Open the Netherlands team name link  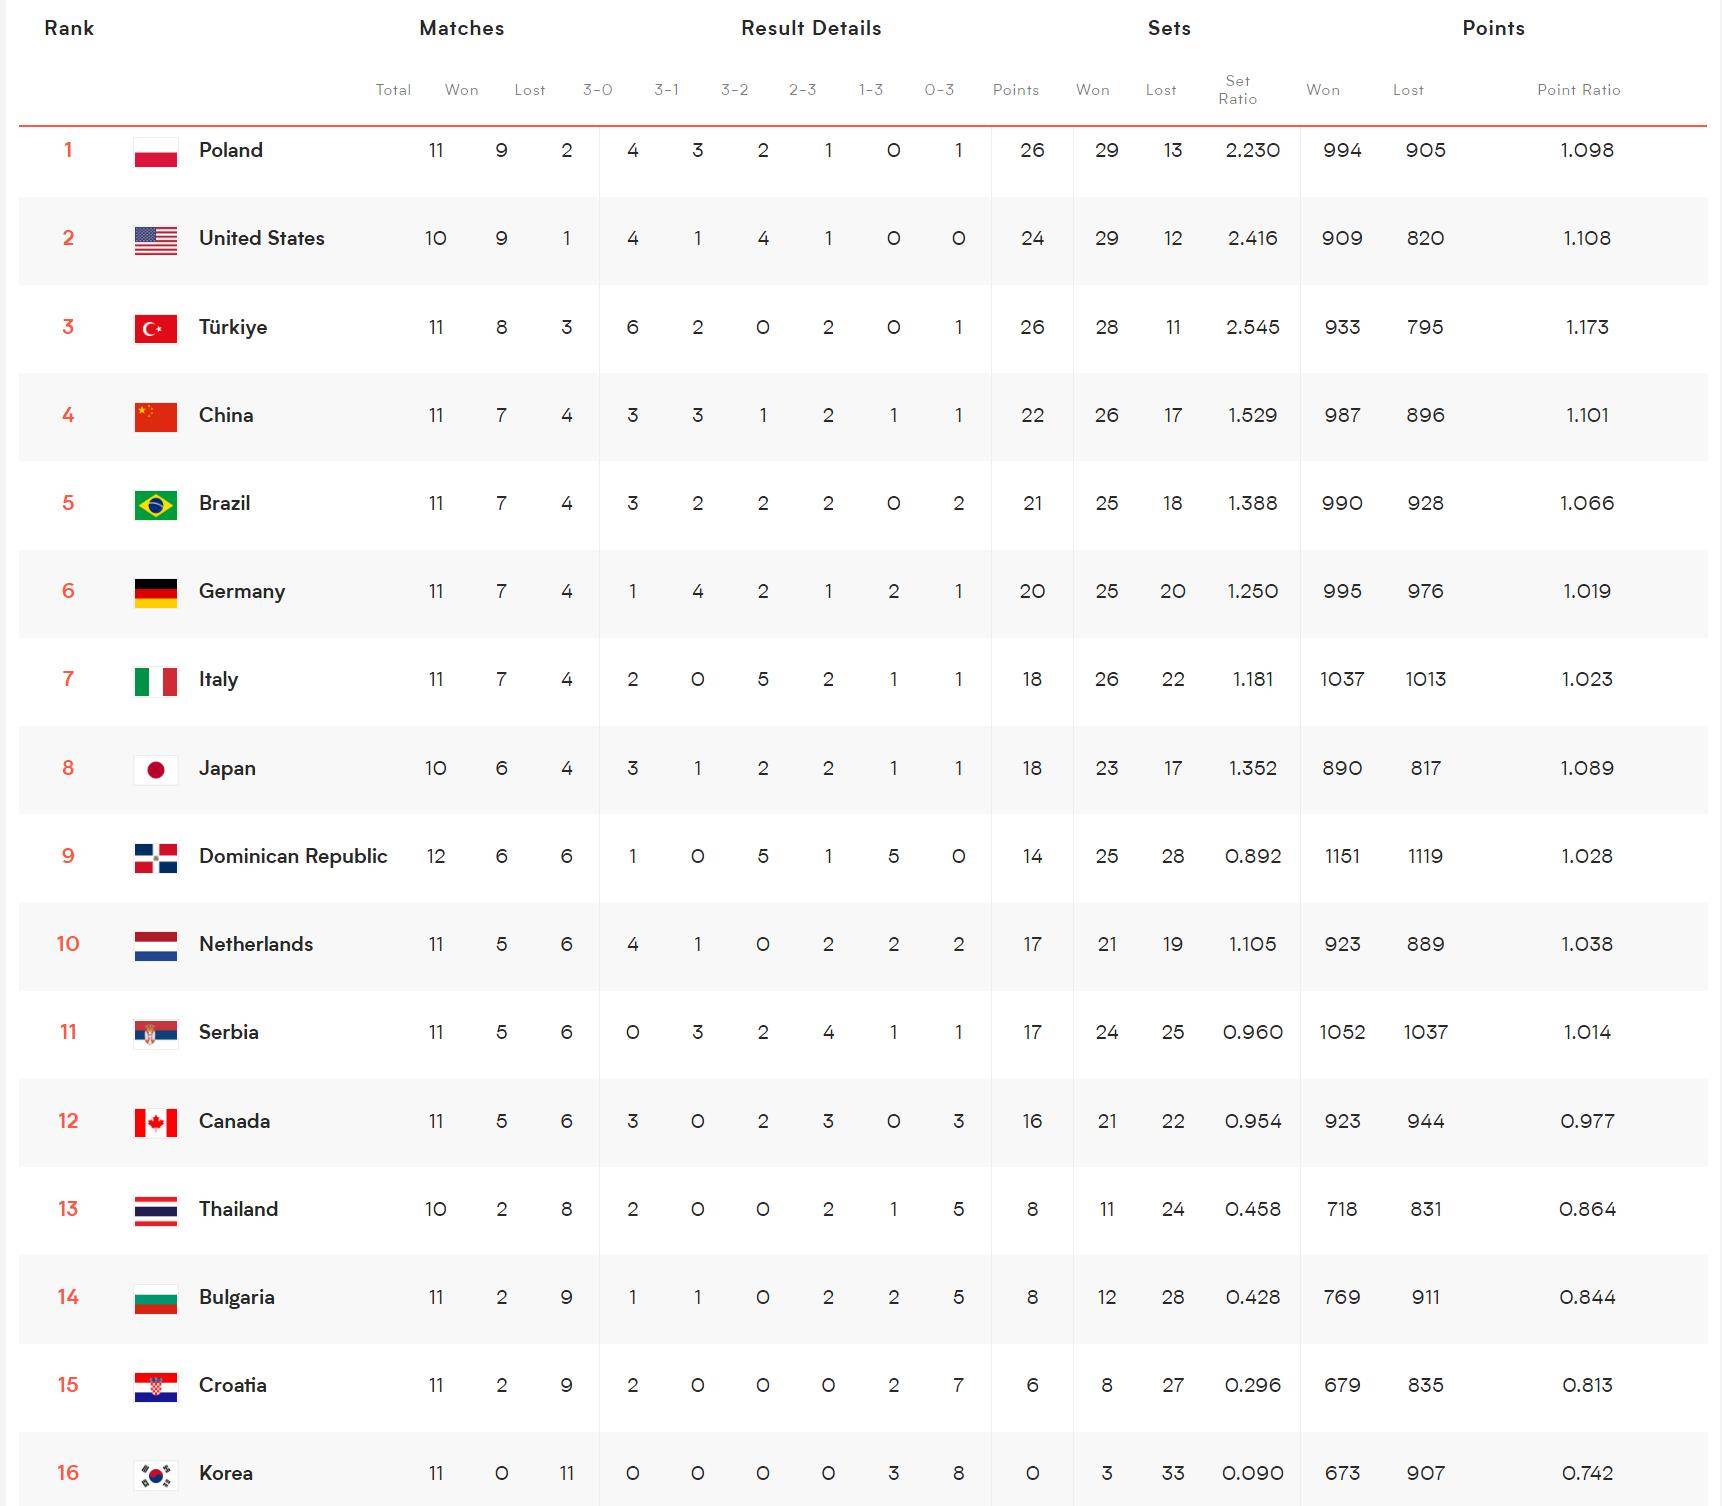click(256, 944)
